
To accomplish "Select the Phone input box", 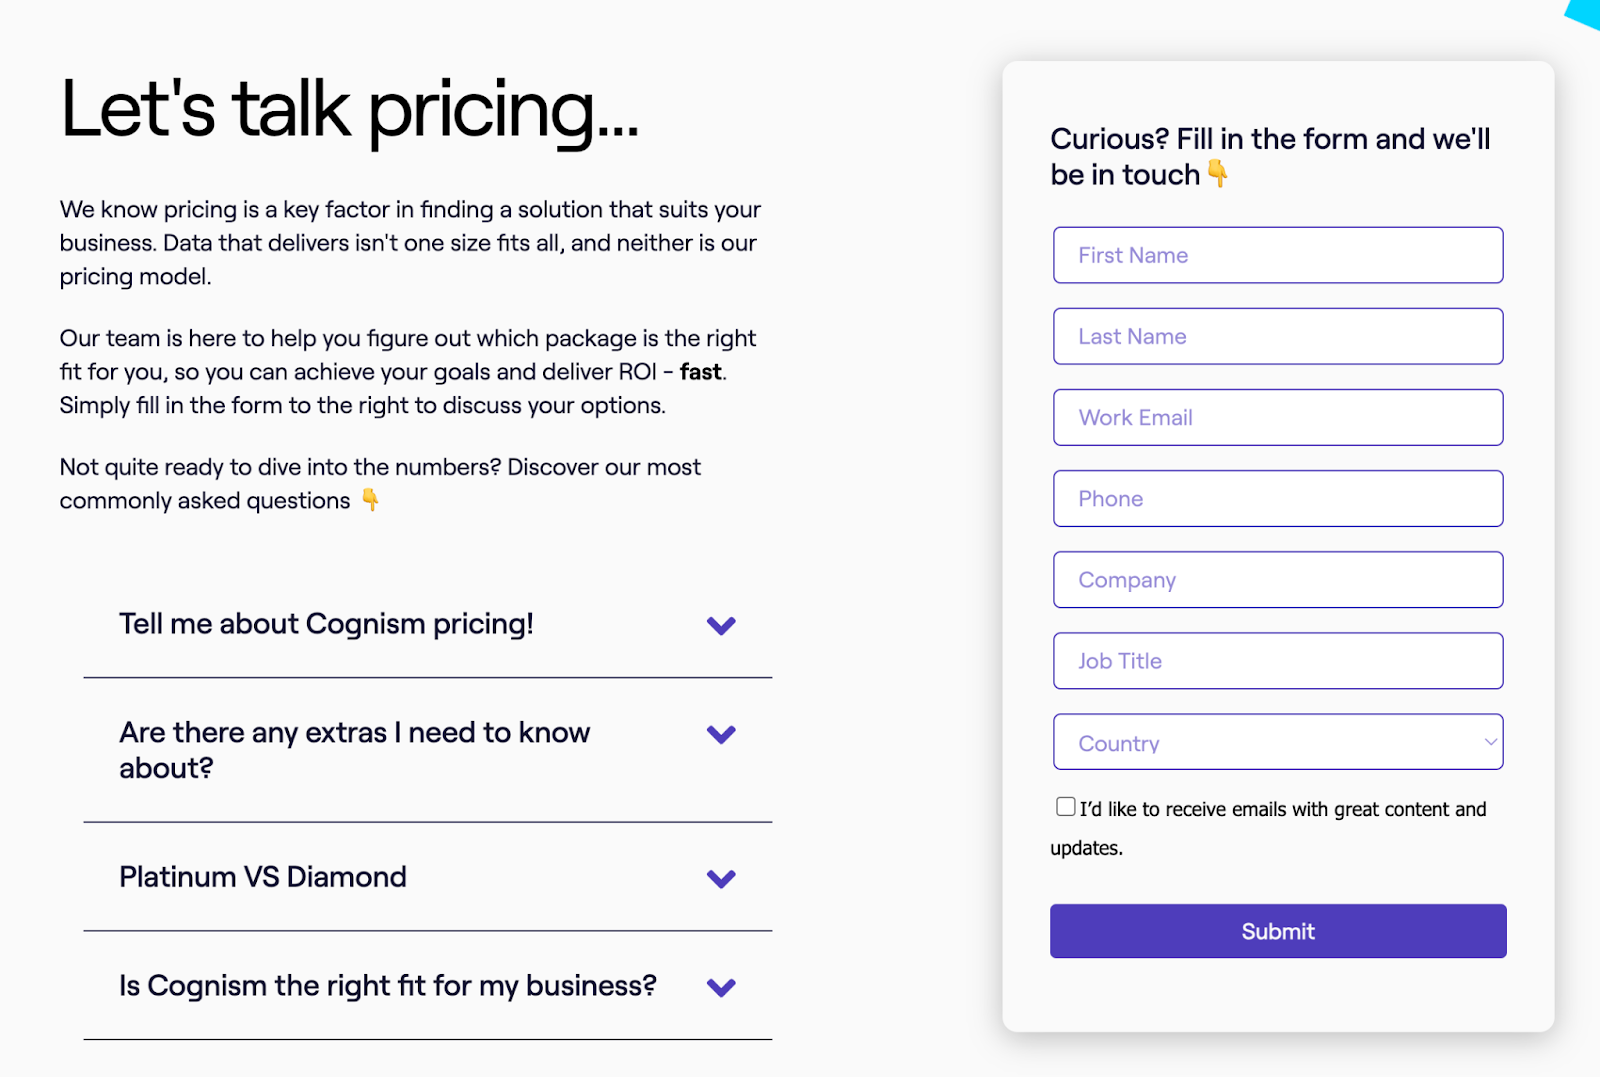I will 1278,498.
